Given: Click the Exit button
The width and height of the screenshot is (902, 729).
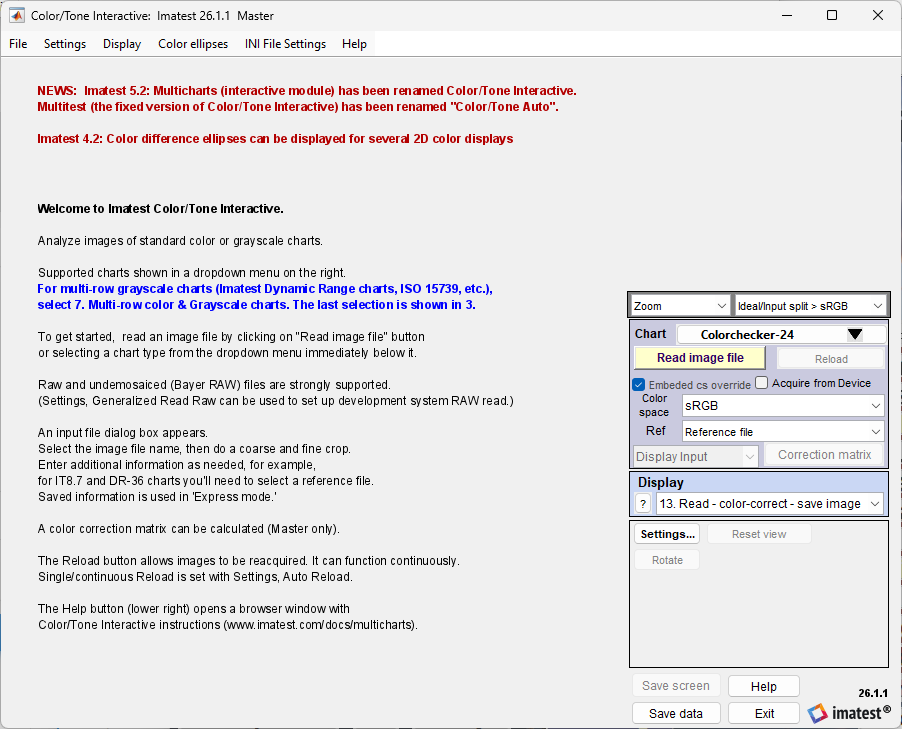Looking at the screenshot, I should coord(763,713).
